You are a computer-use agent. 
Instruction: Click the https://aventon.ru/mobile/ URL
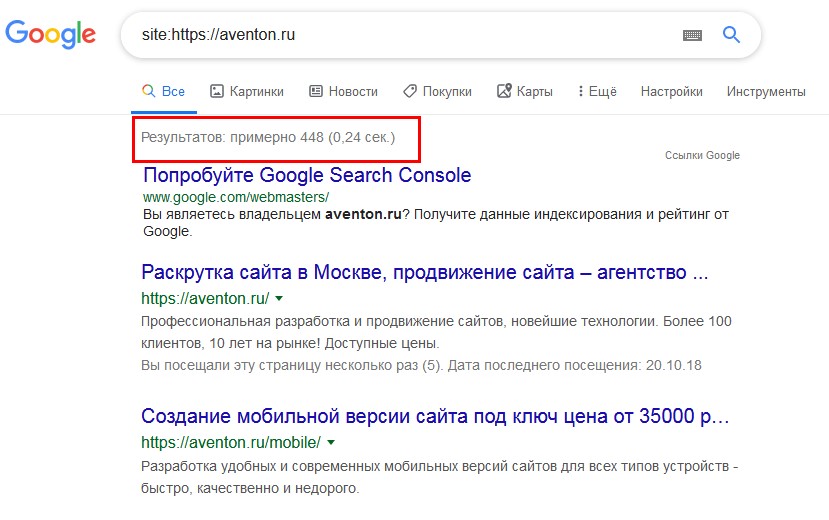coord(231,442)
